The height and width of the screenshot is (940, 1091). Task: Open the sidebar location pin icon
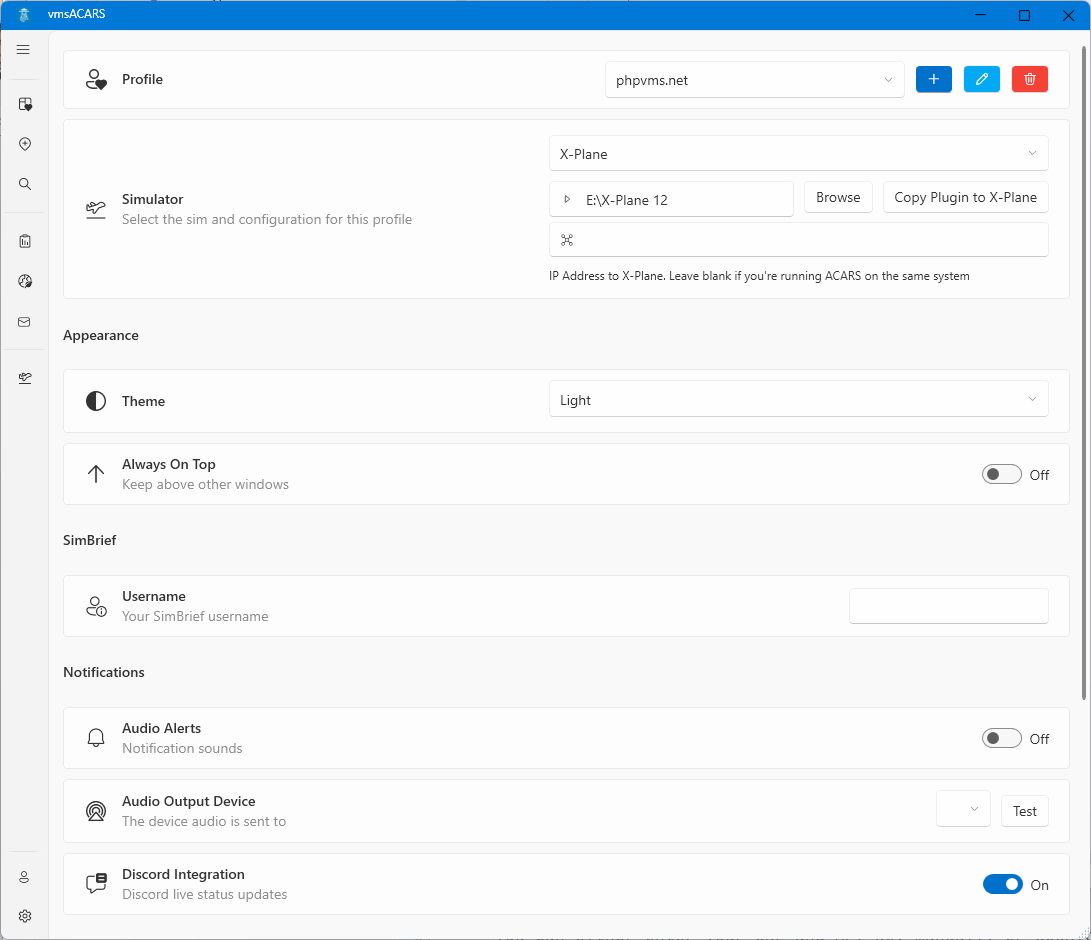tap(25, 144)
